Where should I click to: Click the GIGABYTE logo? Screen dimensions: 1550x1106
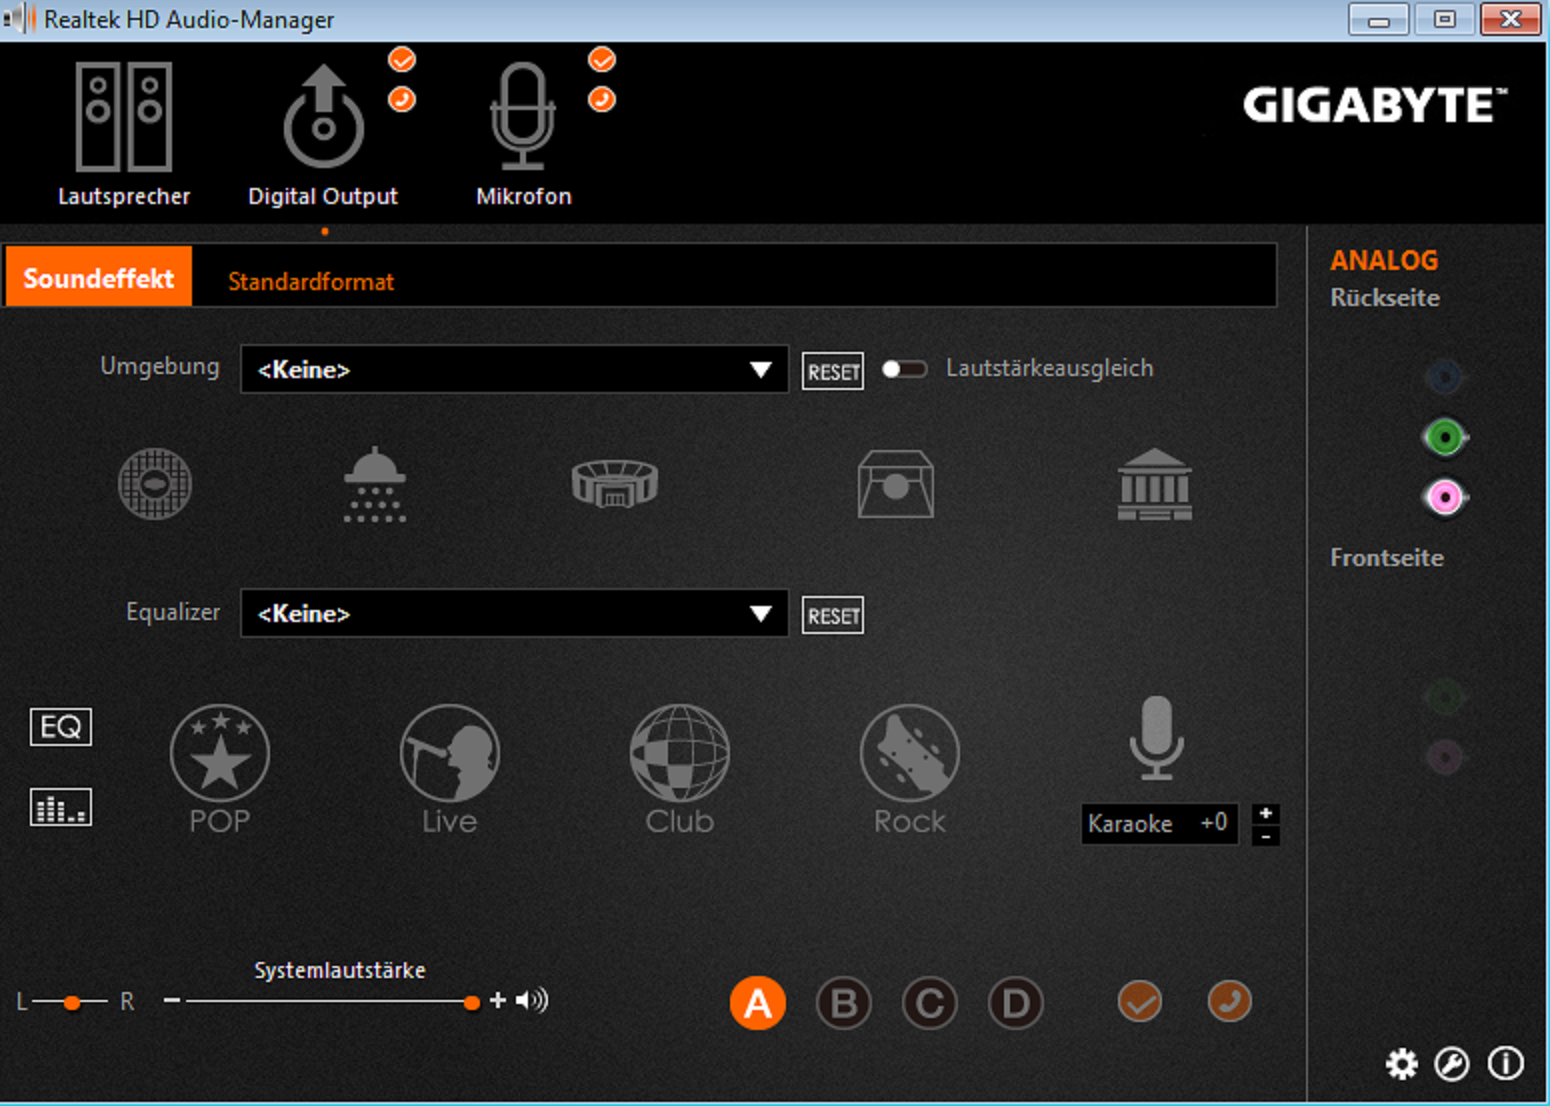coord(1375,105)
